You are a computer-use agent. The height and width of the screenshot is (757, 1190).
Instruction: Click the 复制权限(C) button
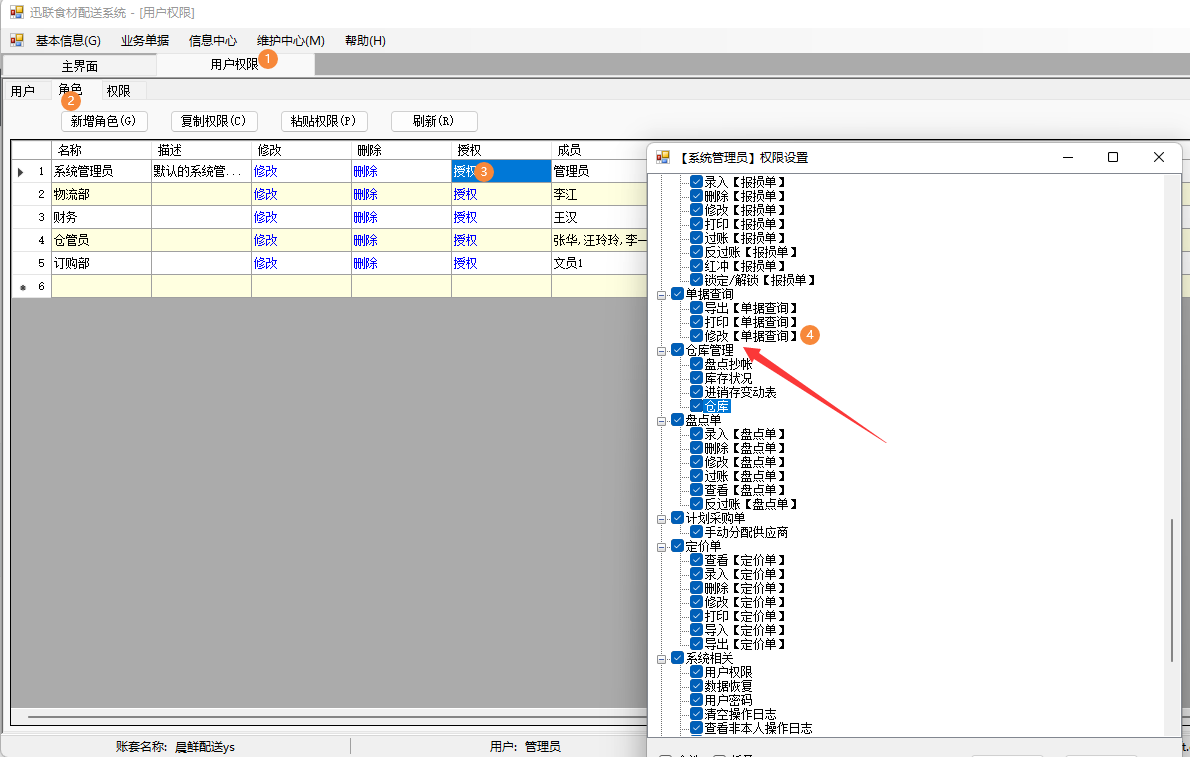click(x=214, y=121)
